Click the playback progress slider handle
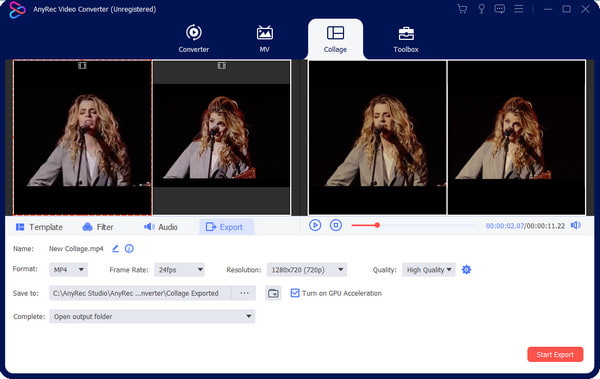The width and height of the screenshot is (600, 379). point(377,225)
